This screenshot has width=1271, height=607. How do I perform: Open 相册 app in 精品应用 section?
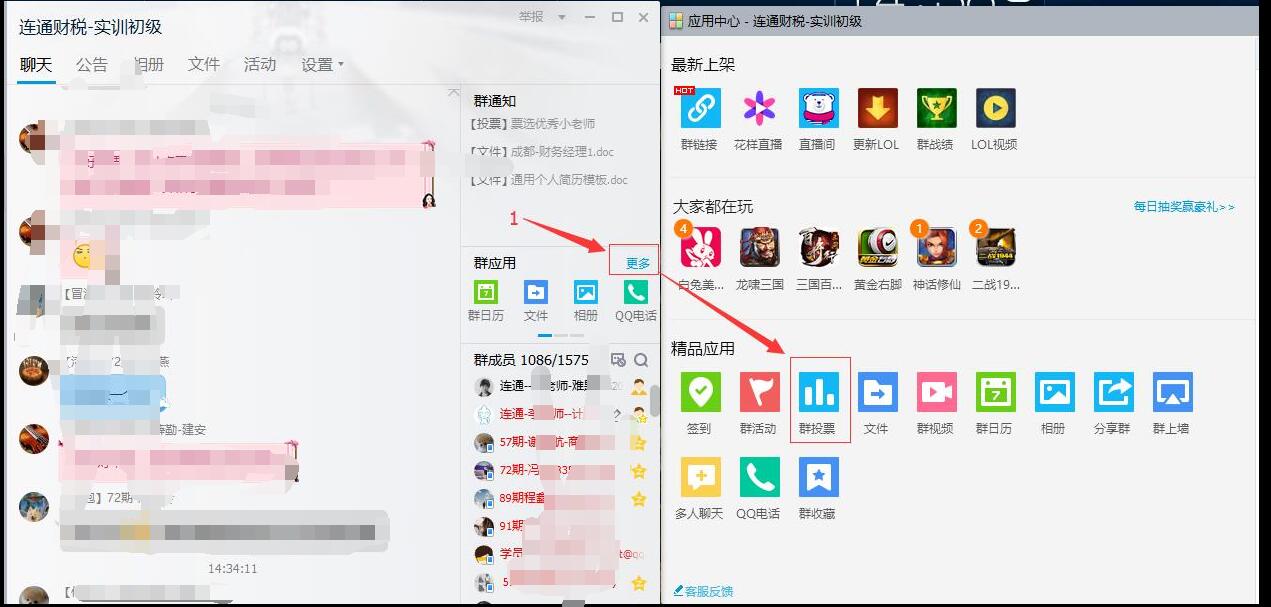(x=1054, y=392)
